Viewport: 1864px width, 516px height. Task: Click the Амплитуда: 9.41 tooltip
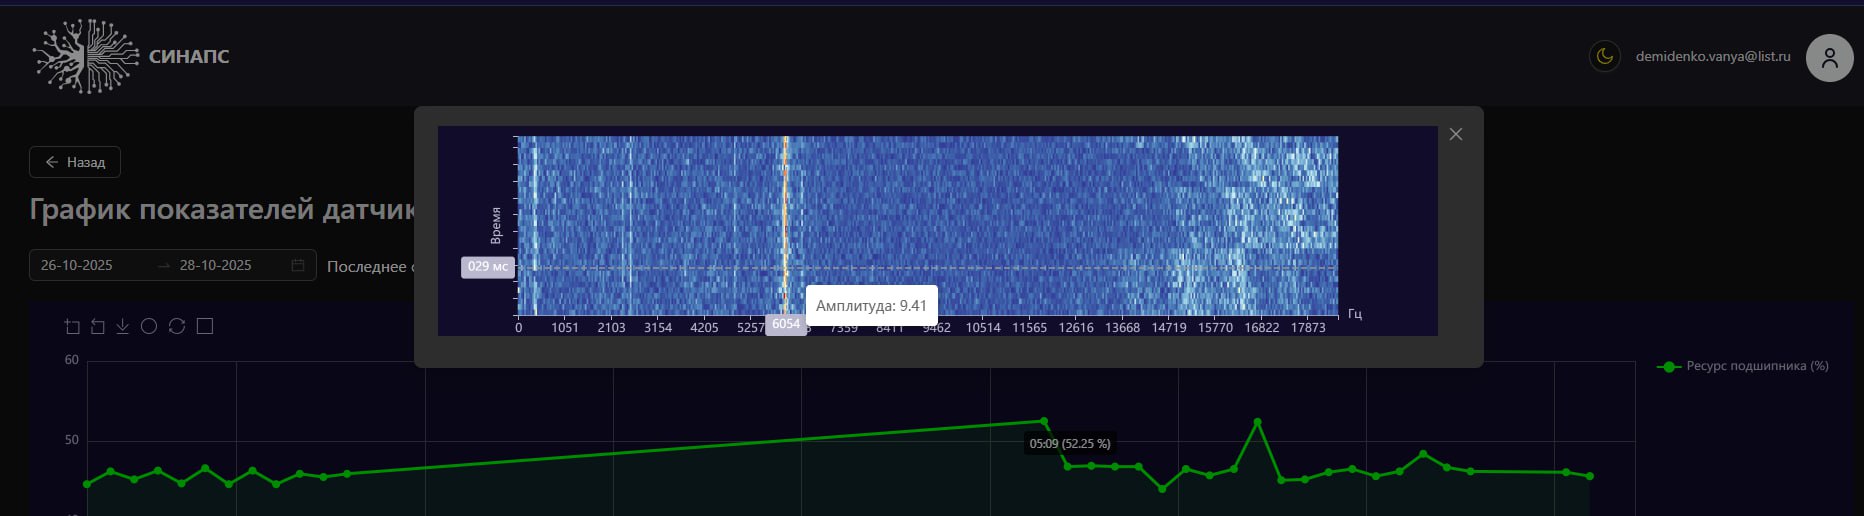[x=871, y=306]
